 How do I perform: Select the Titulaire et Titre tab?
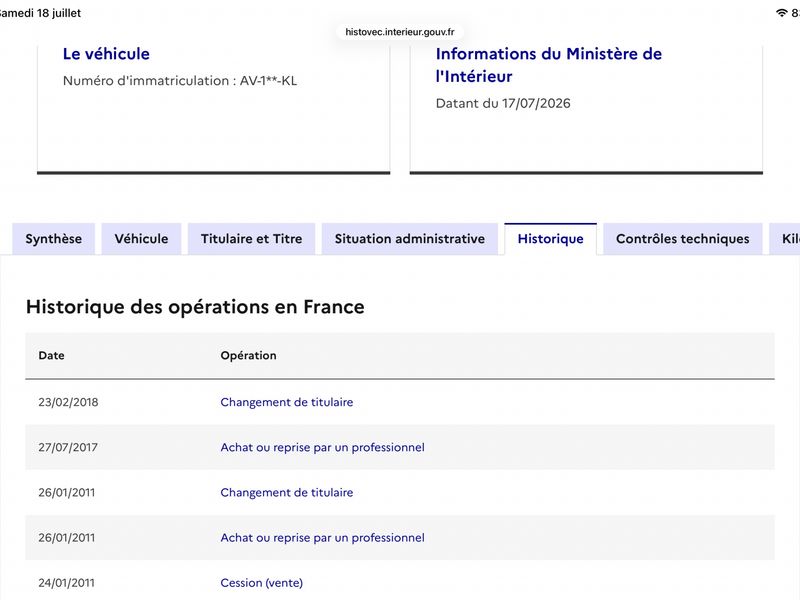coord(252,239)
